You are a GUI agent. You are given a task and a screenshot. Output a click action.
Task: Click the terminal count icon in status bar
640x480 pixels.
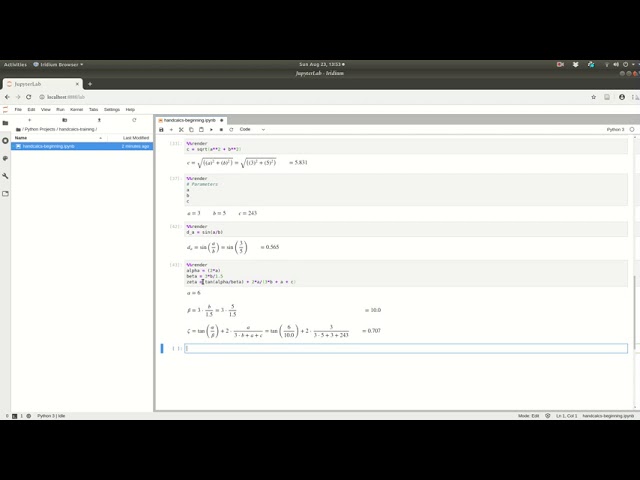click(x=15, y=416)
